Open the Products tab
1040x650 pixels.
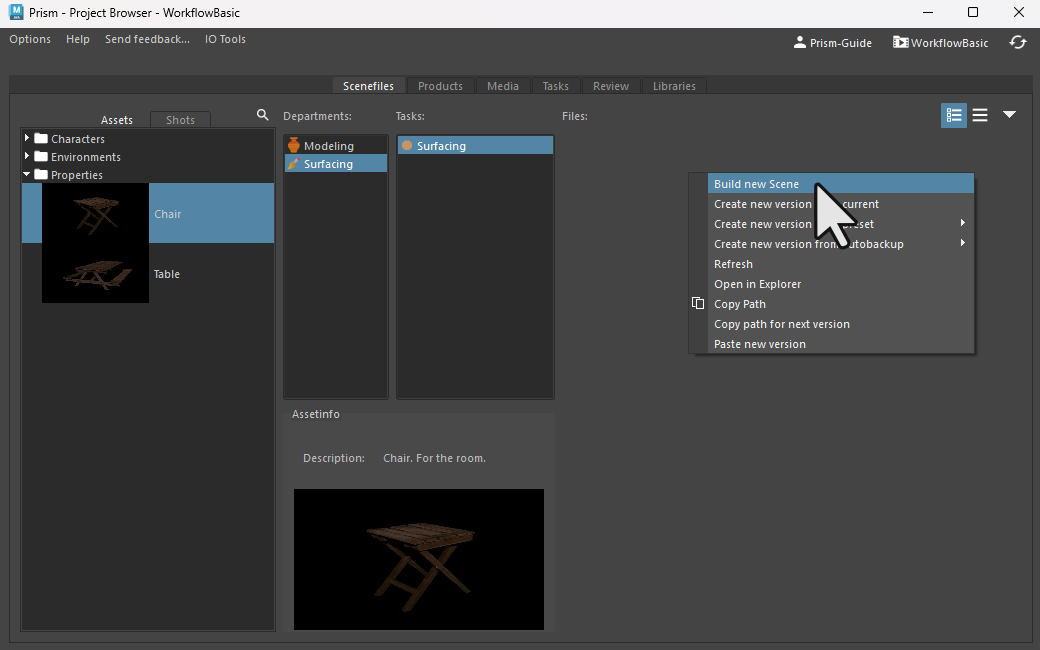[440, 86]
